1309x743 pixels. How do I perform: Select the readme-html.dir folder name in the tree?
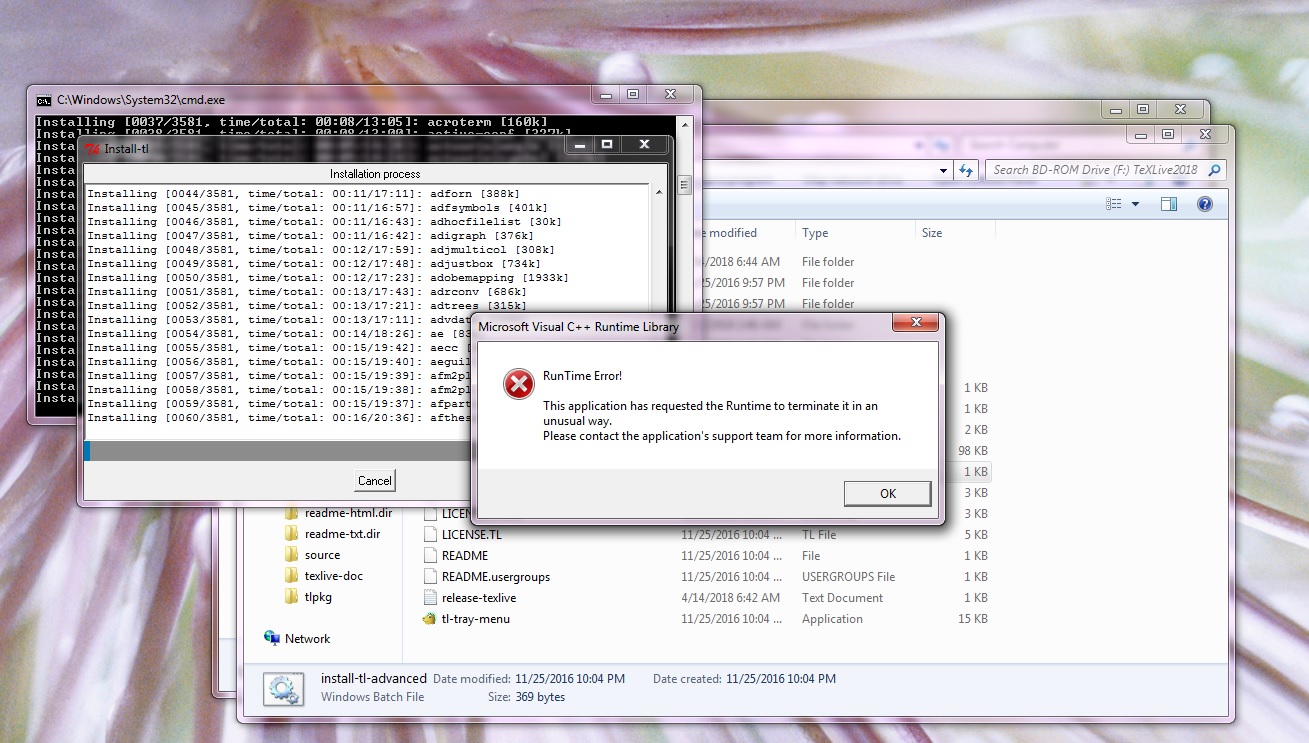point(349,513)
